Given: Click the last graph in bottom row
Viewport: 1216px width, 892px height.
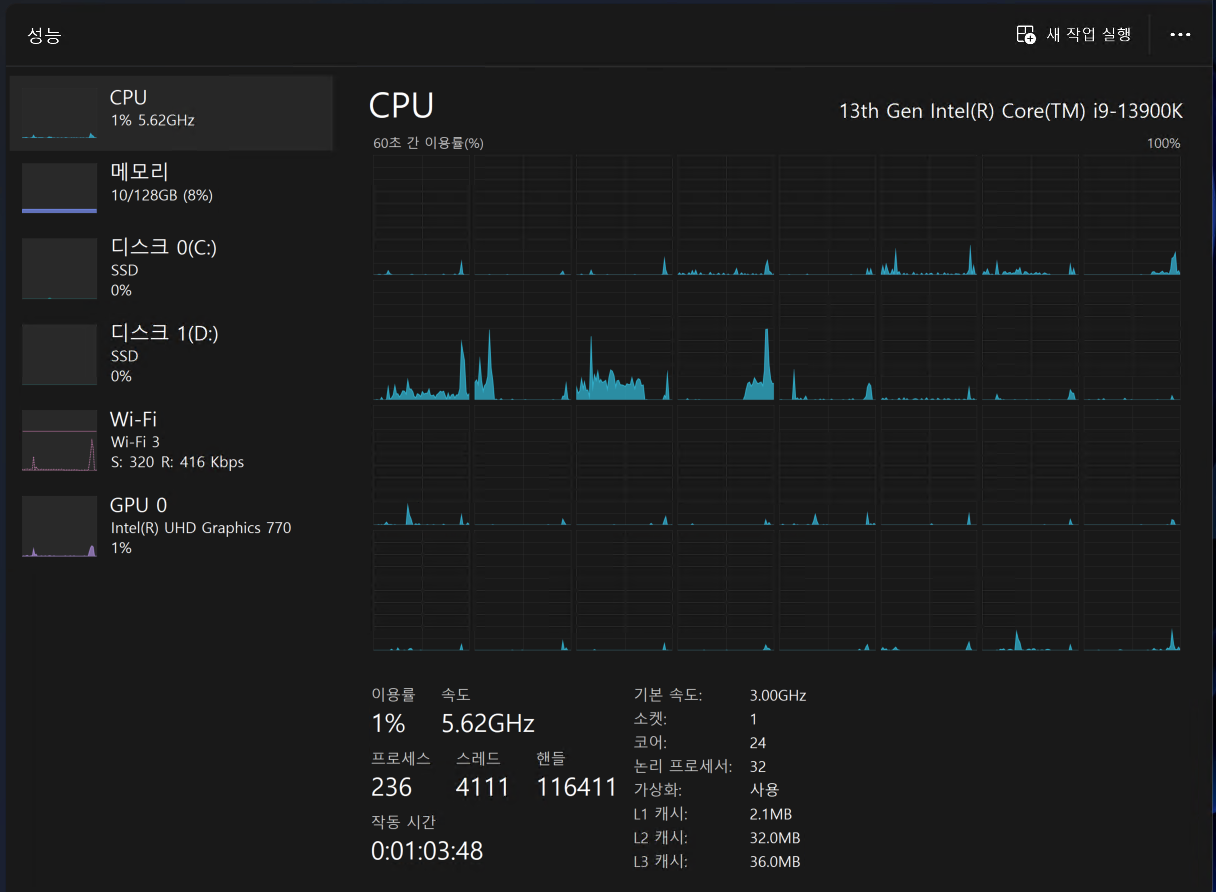Looking at the screenshot, I should click(1132, 590).
